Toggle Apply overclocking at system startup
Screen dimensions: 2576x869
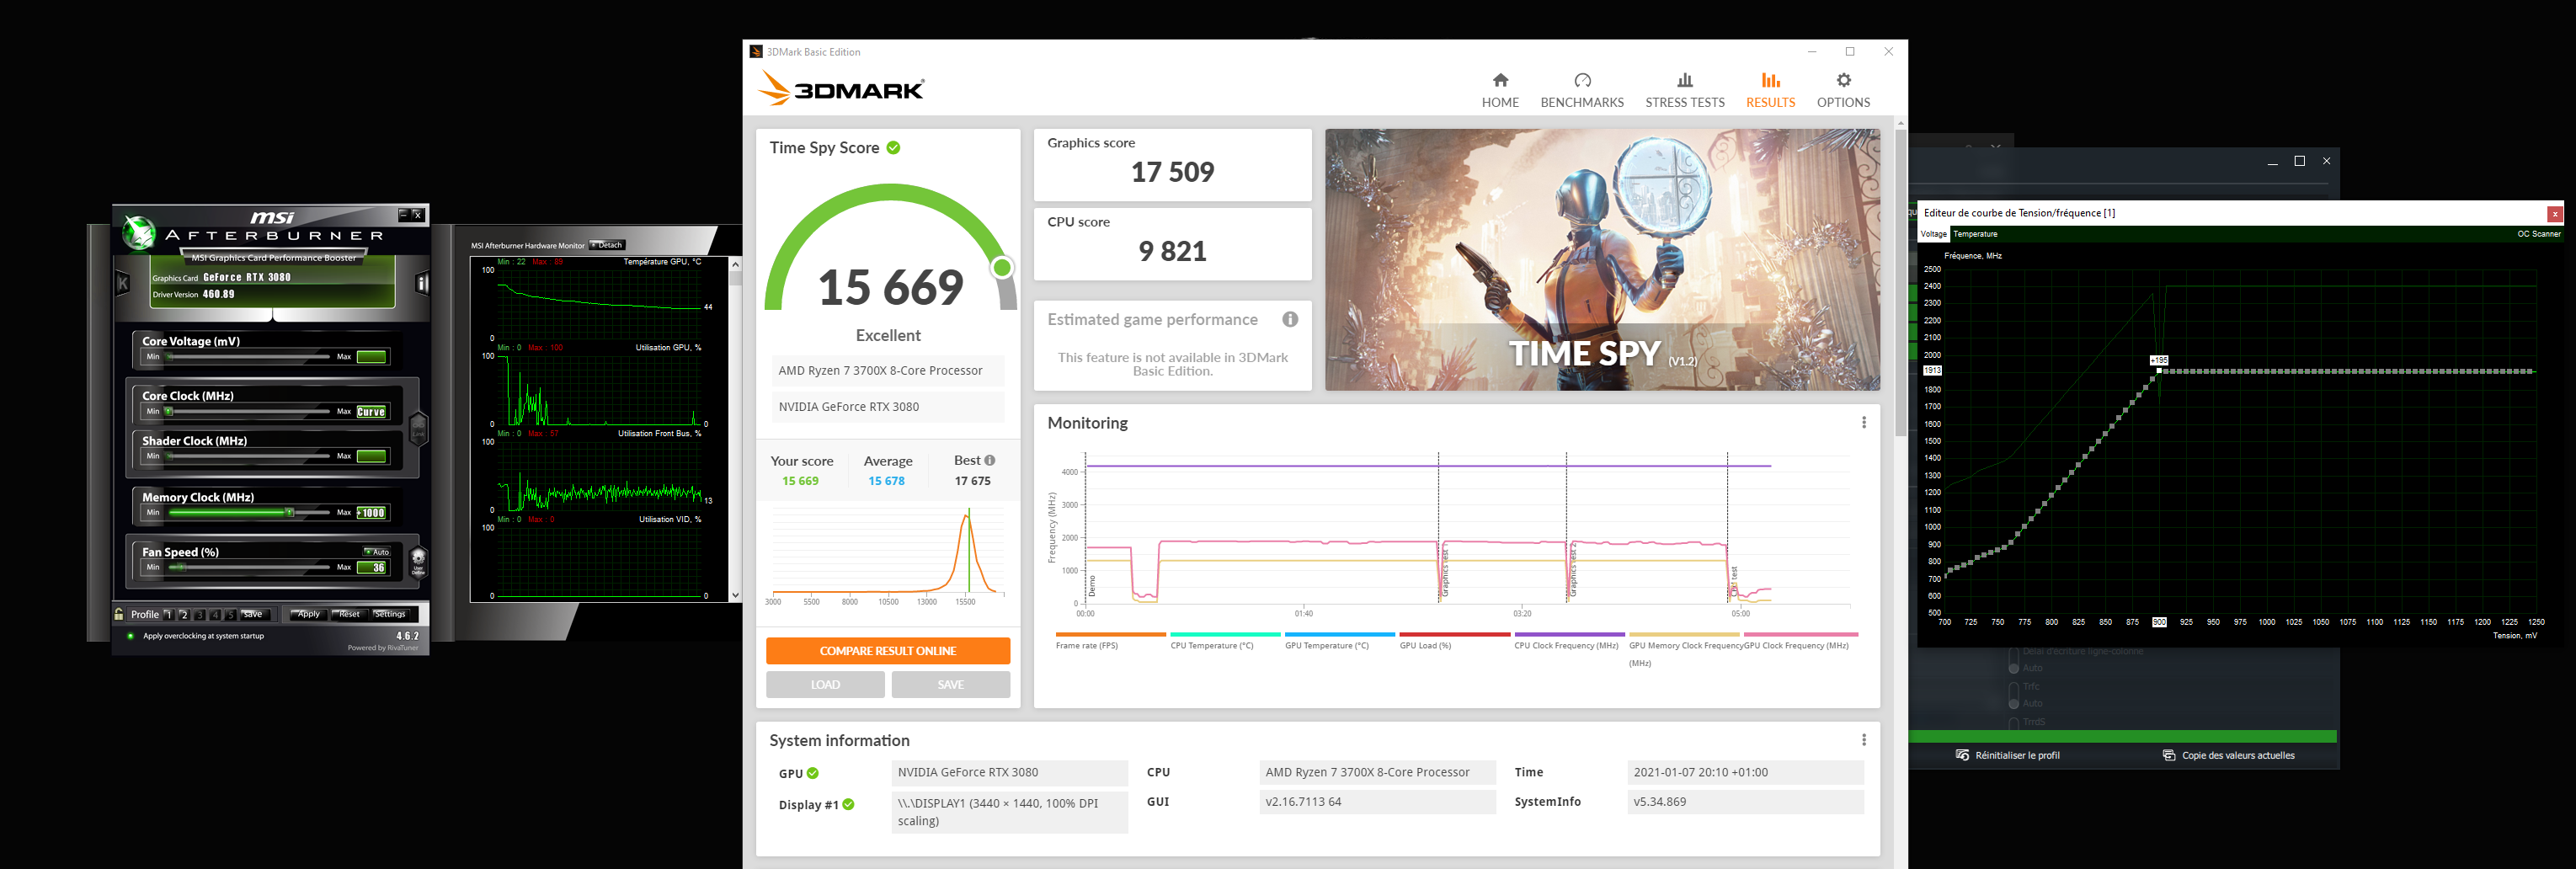(x=130, y=636)
